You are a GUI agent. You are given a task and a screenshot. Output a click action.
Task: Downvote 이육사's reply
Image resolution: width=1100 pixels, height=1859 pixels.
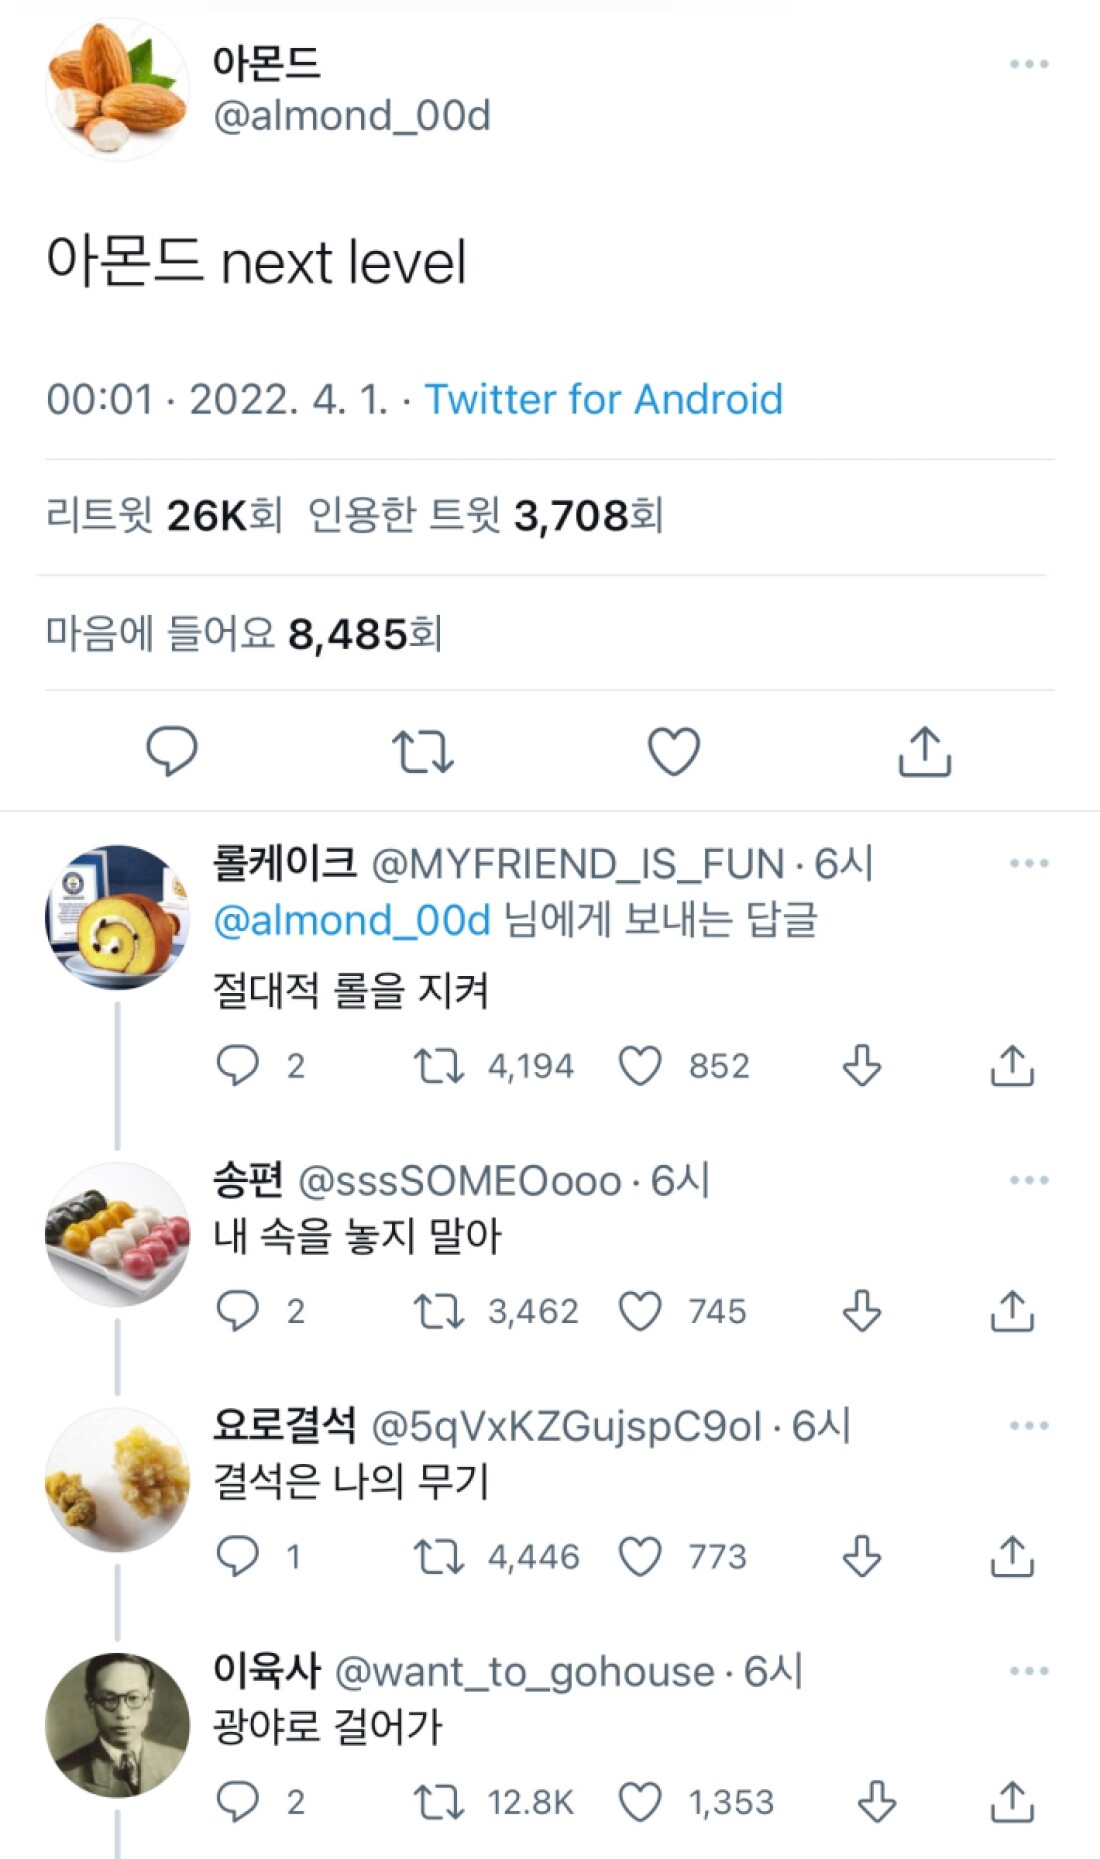point(877,1802)
